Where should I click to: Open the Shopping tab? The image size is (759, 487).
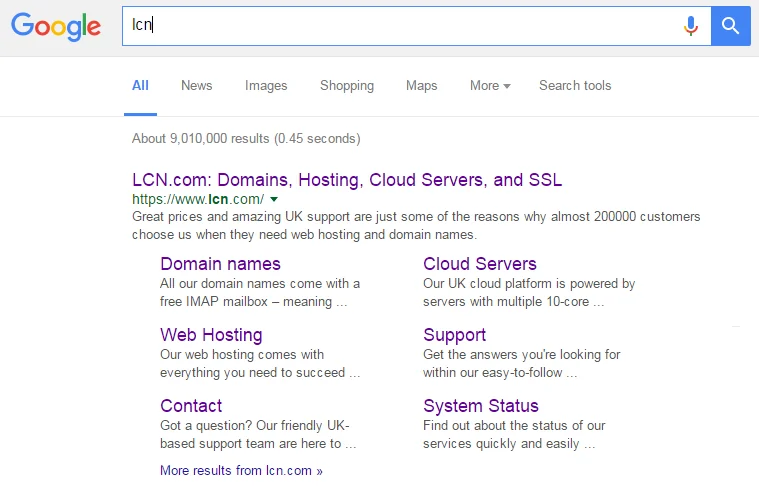(x=347, y=86)
